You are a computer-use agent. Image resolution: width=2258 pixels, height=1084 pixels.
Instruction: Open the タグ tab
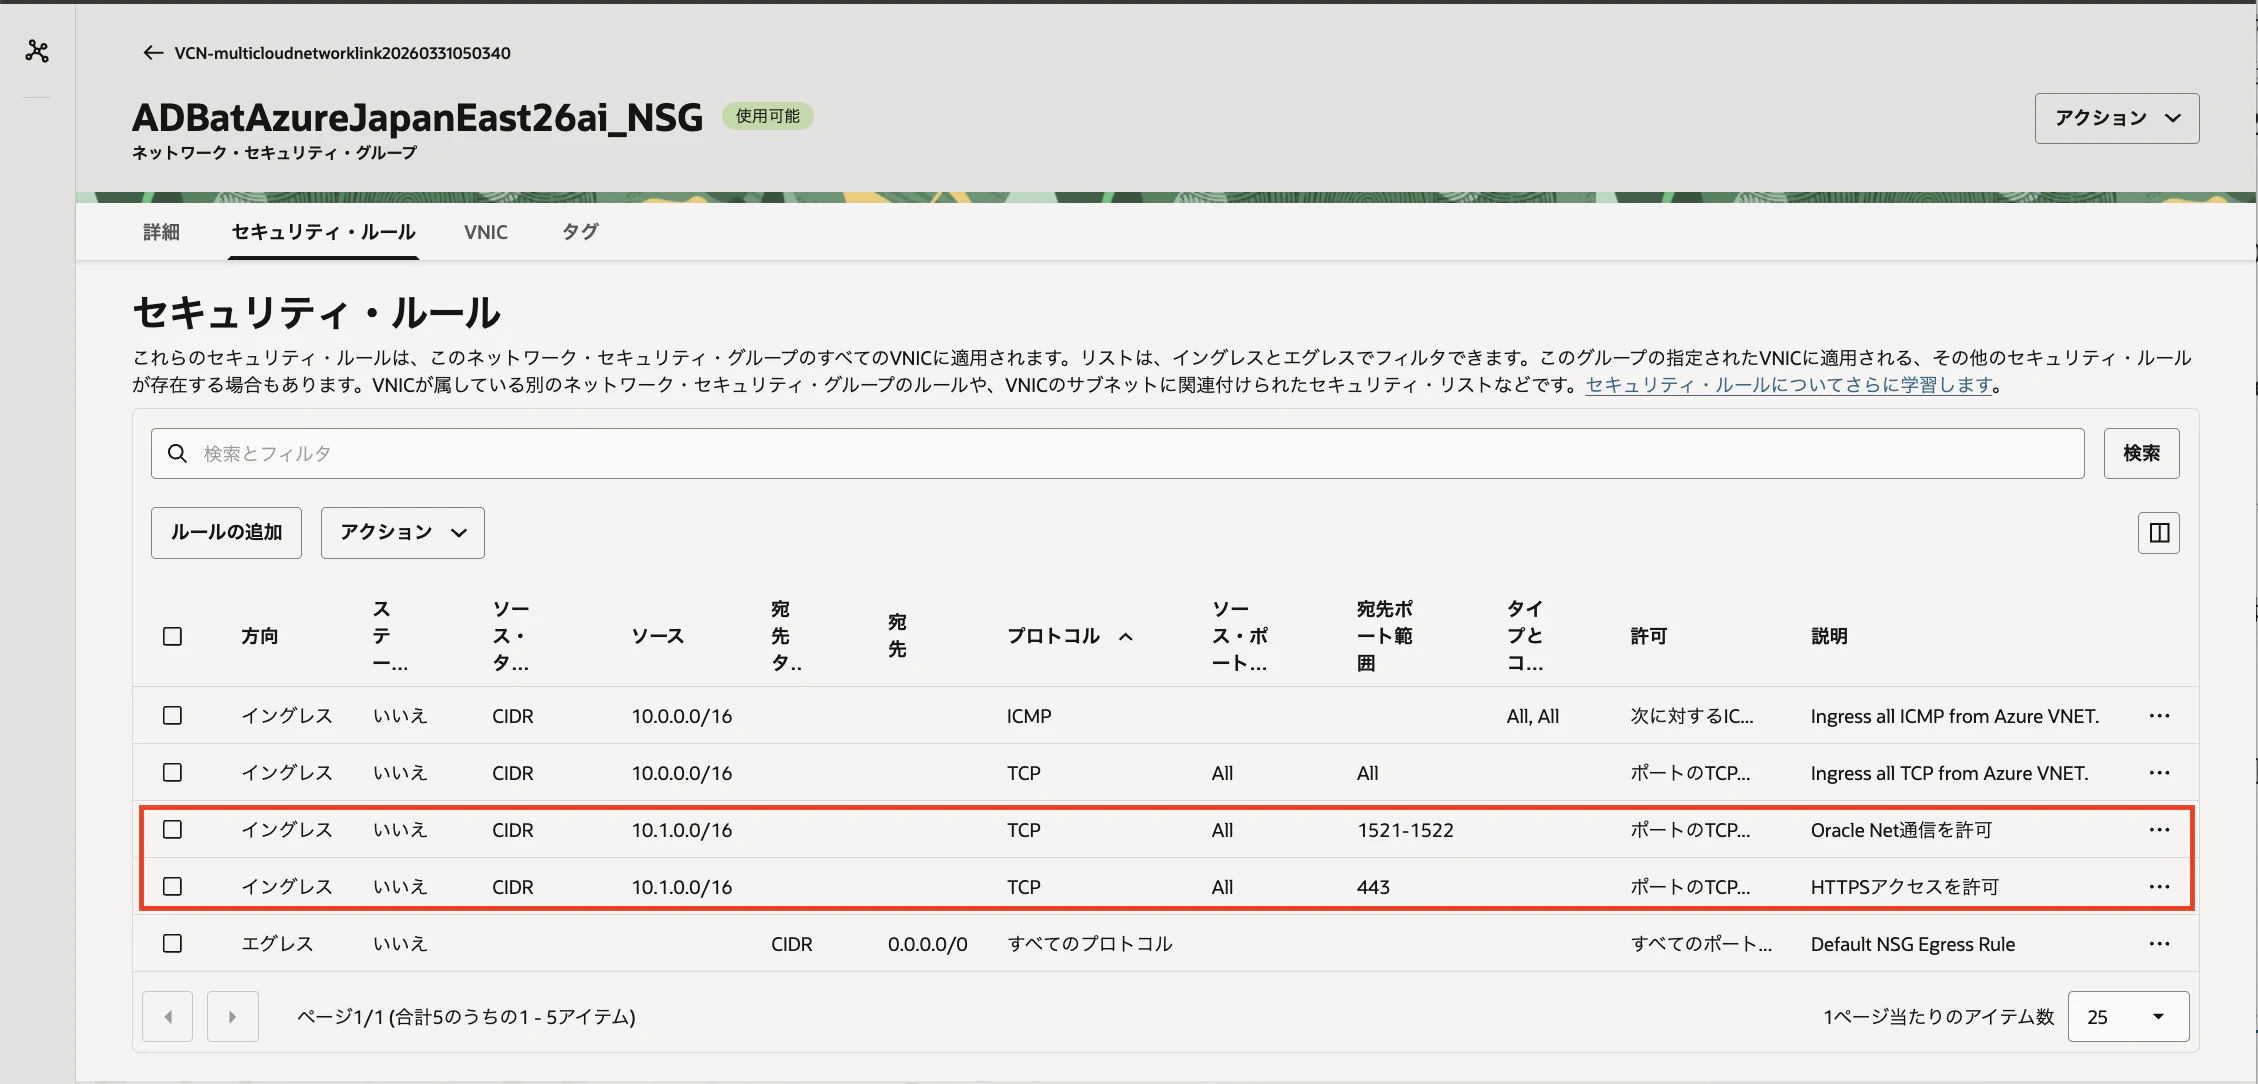coord(580,232)
